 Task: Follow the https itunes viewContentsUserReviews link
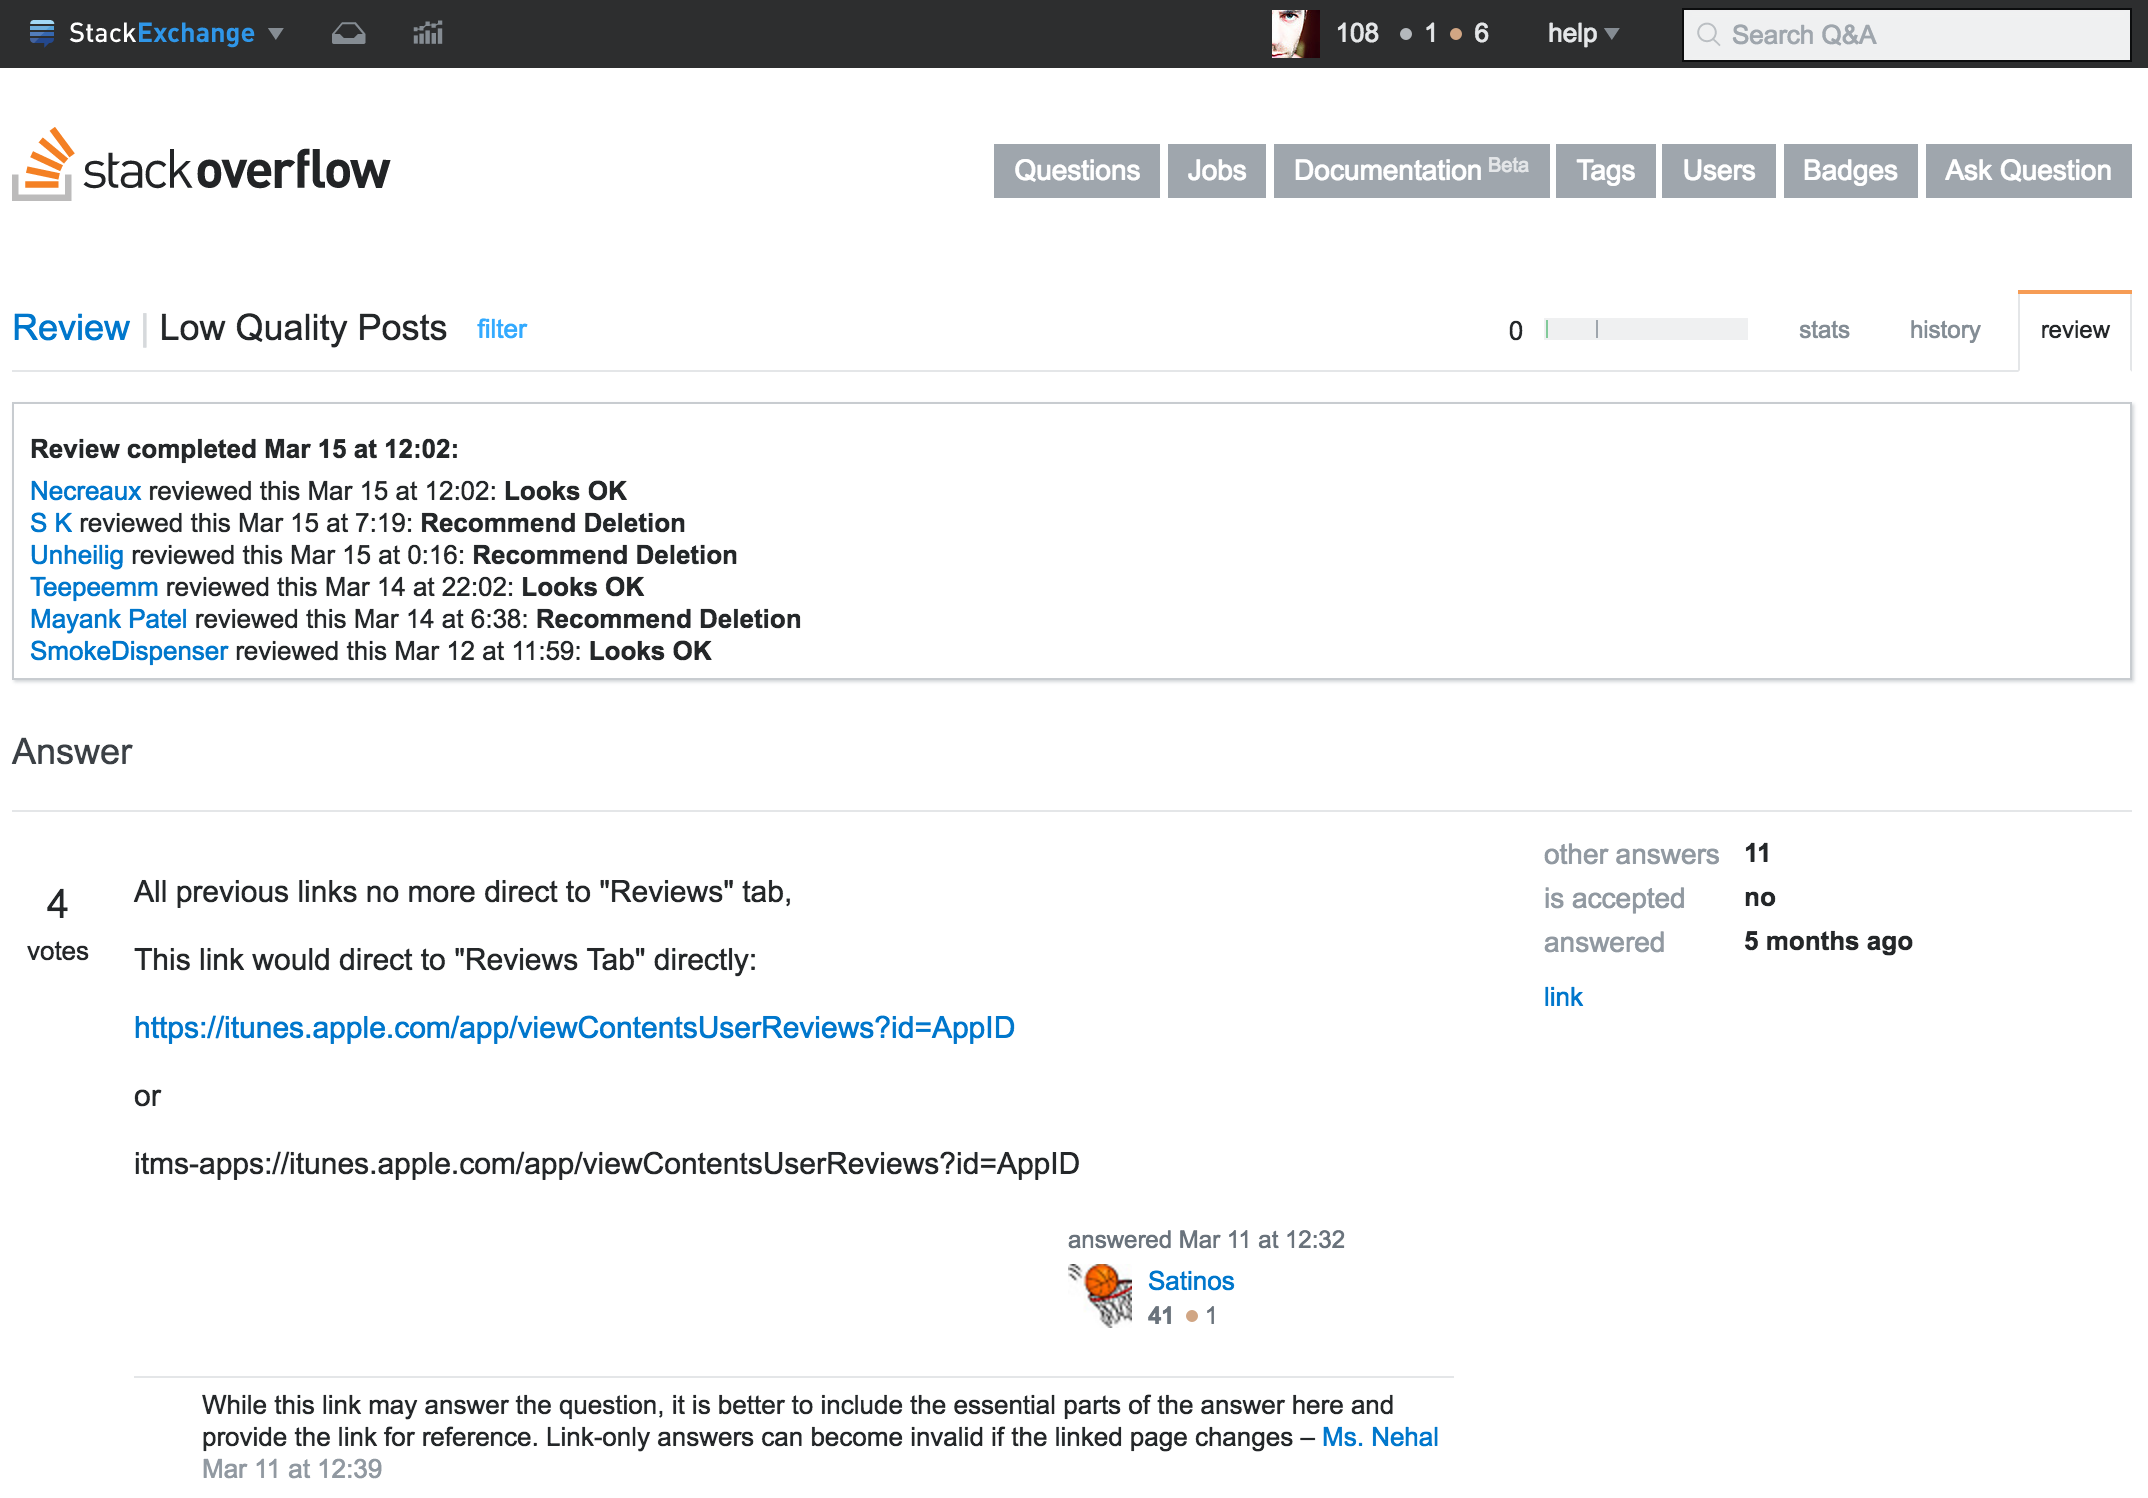pos(574,1028)
